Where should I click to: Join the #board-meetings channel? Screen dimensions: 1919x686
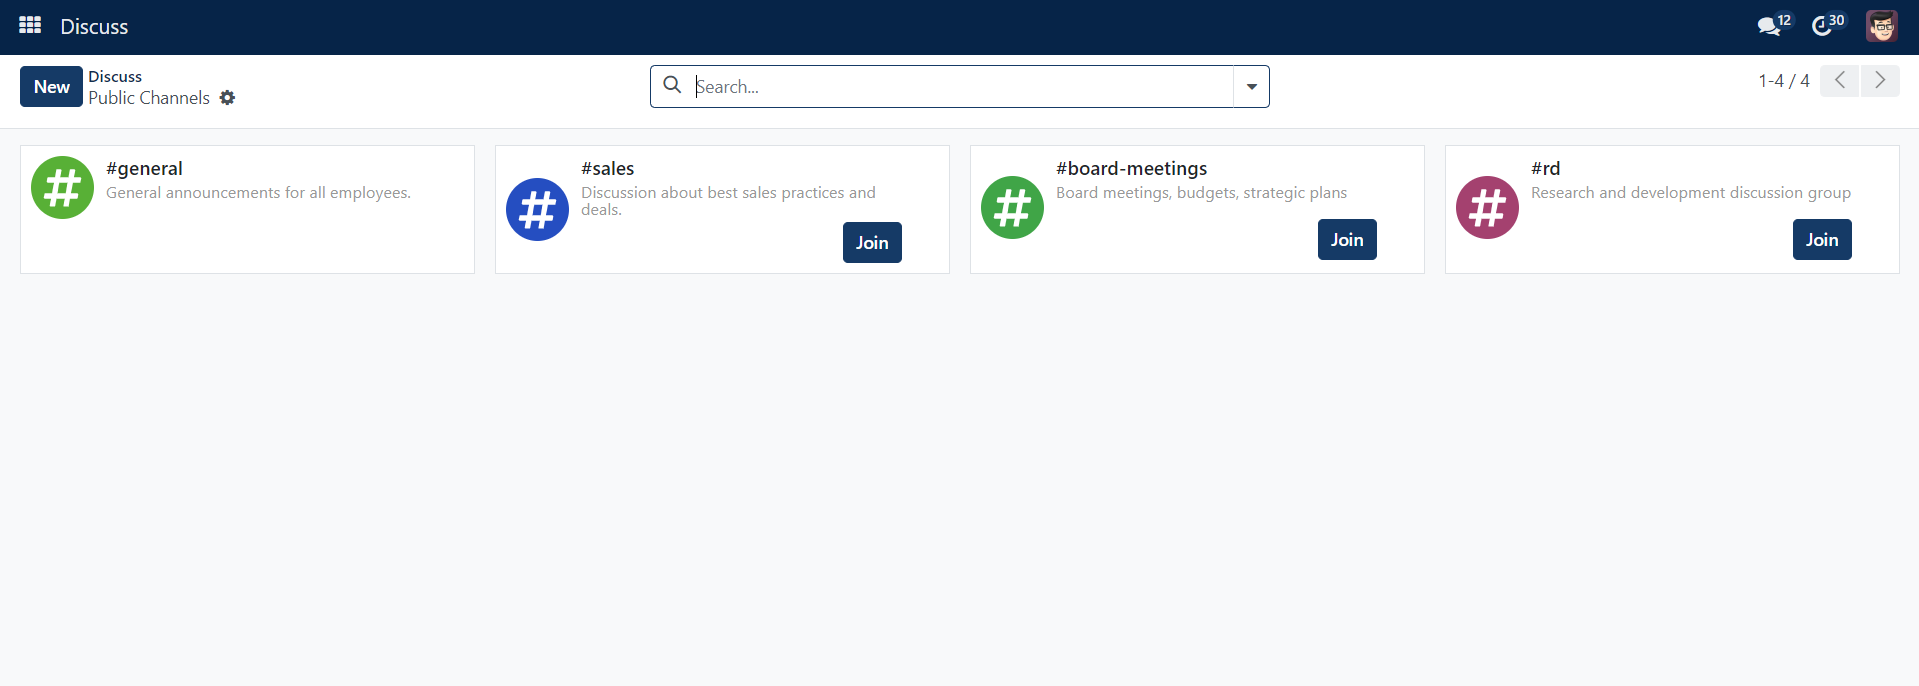tap(1347, 239)
